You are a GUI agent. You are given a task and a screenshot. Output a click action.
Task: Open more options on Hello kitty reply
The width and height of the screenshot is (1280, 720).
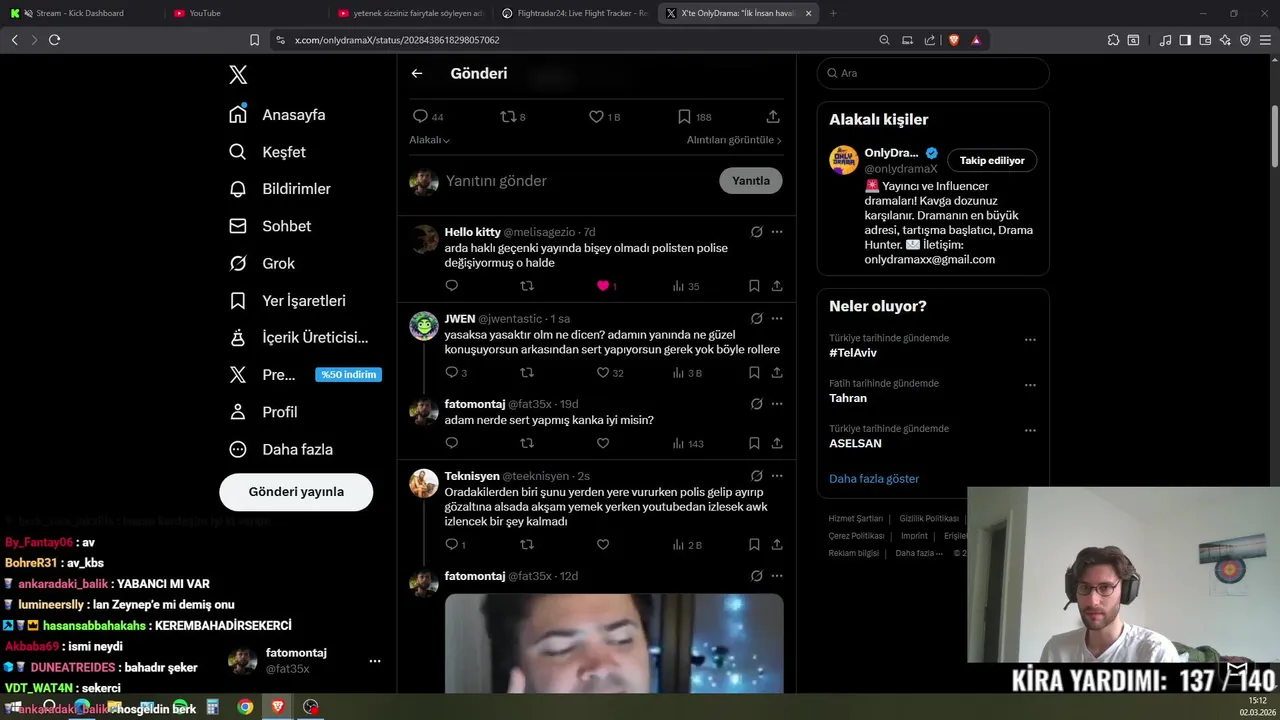pyautogui.click(x=777, y=232)
